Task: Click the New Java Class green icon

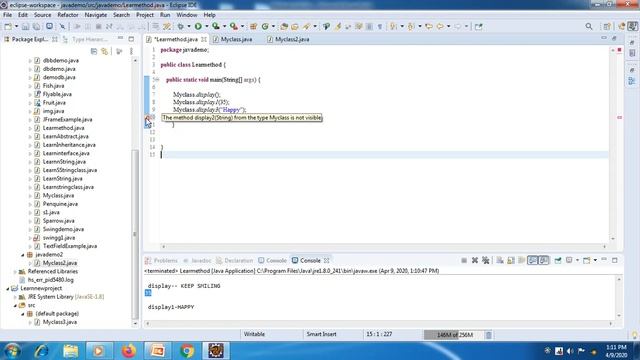Action: [265, 26]
